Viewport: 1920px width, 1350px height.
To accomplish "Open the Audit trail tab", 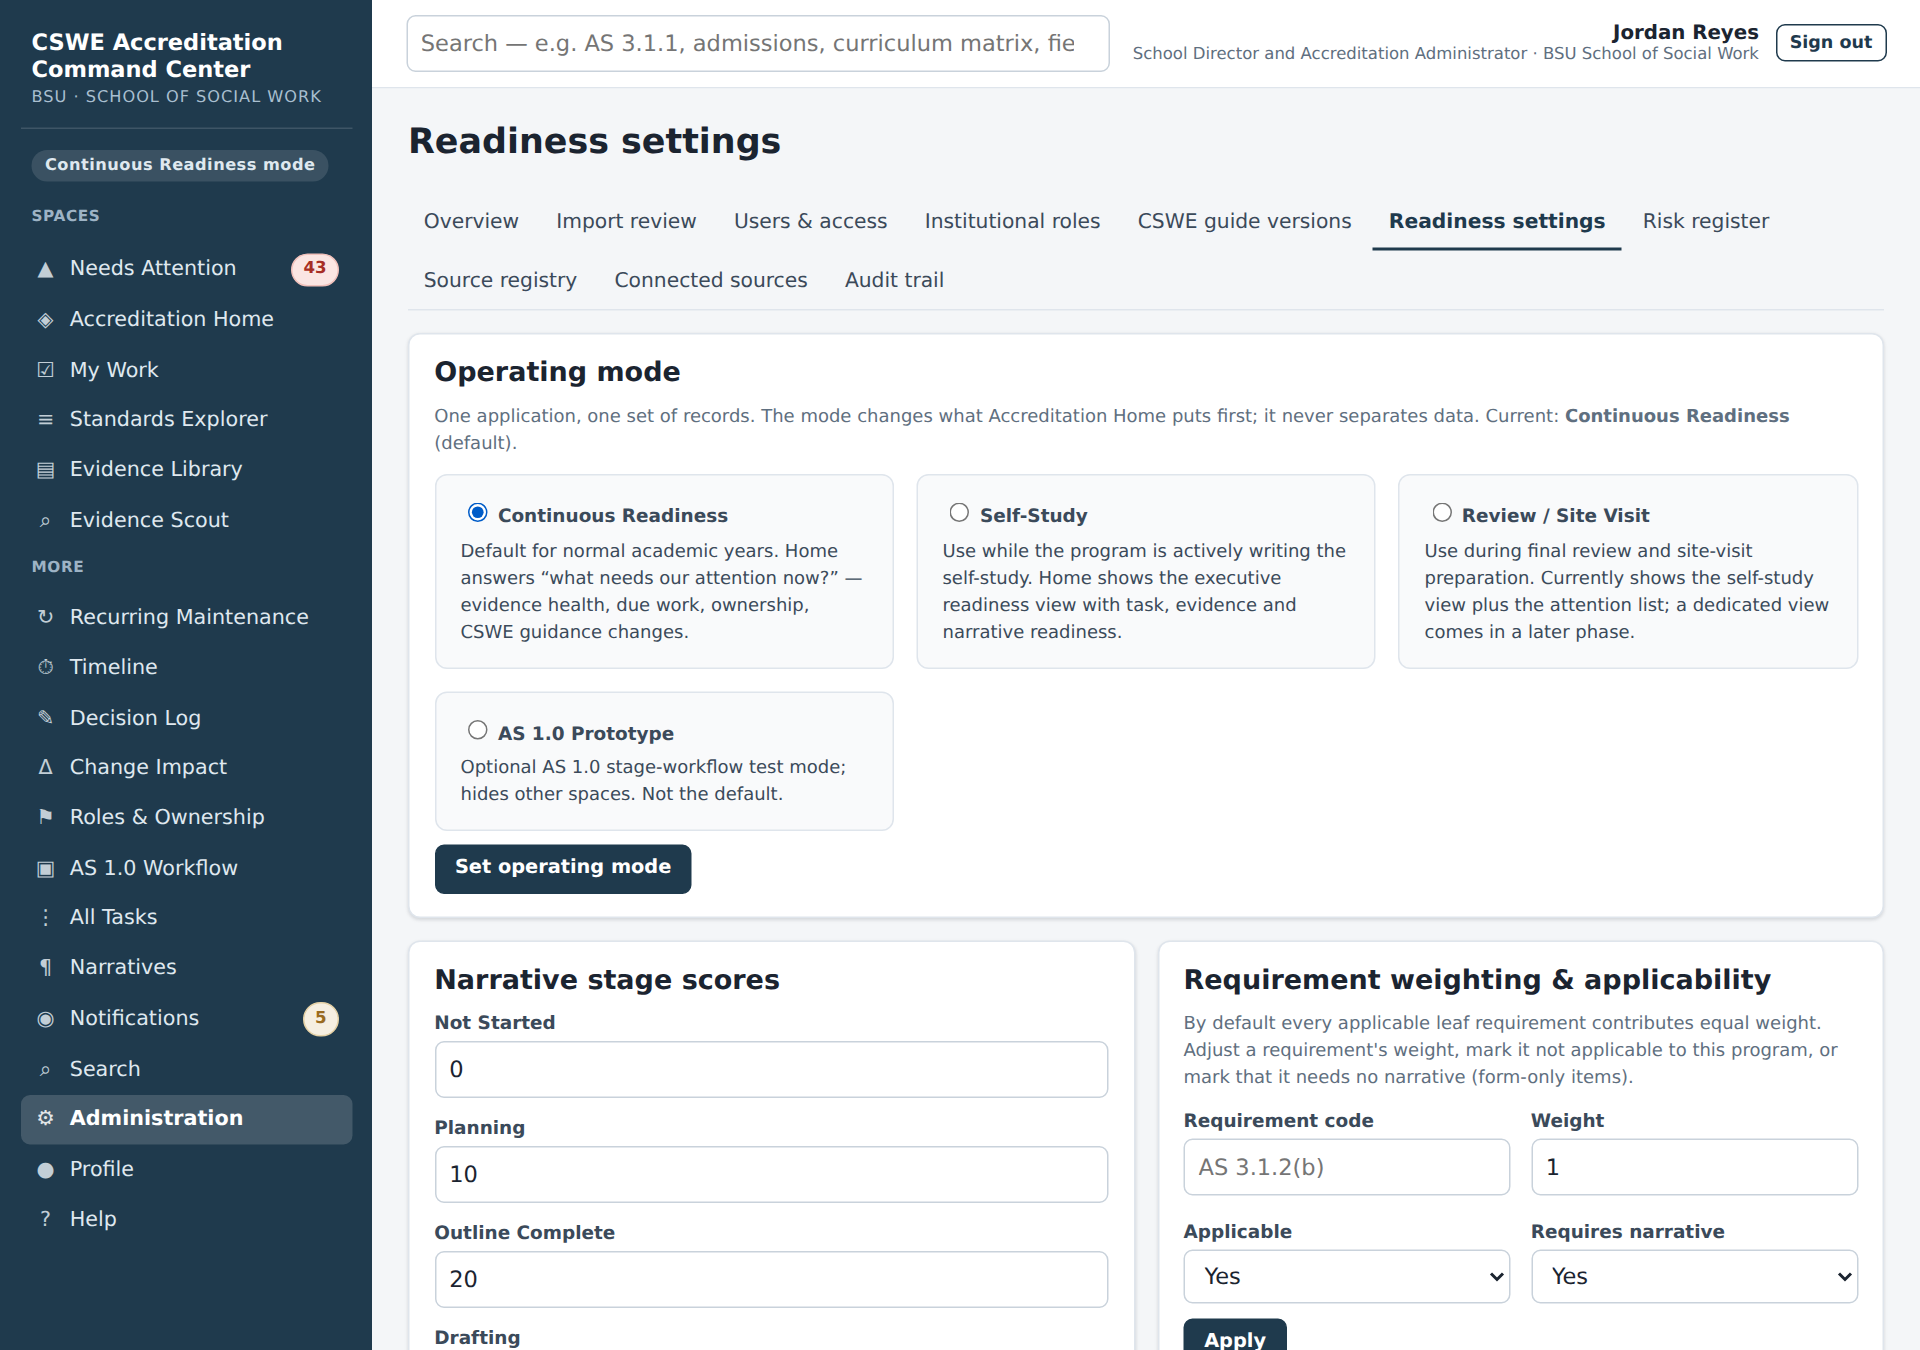I will pos(894,280).
